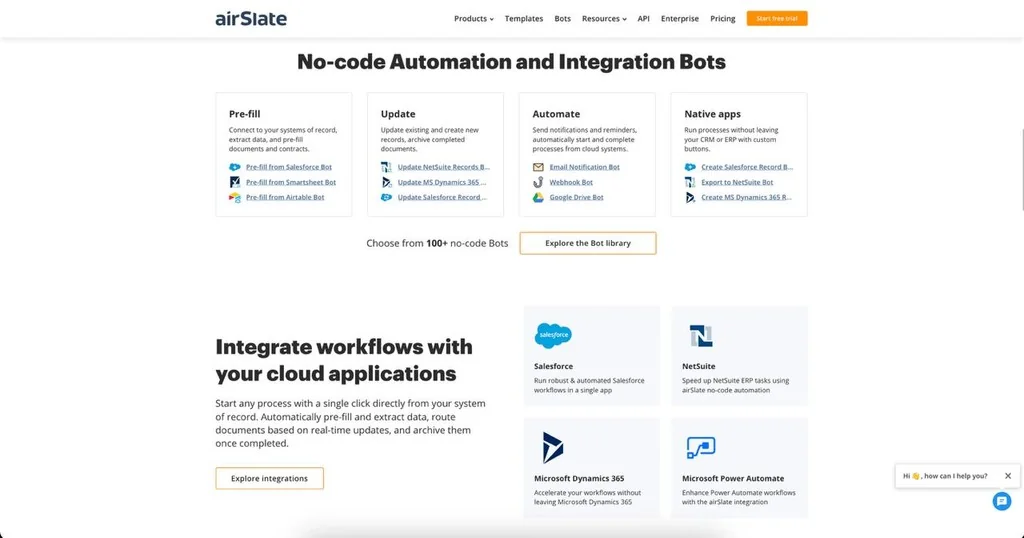This screenshot has width=1024, height=538.
Task: Open the Bots nav item
Action: tap(562, 18)
